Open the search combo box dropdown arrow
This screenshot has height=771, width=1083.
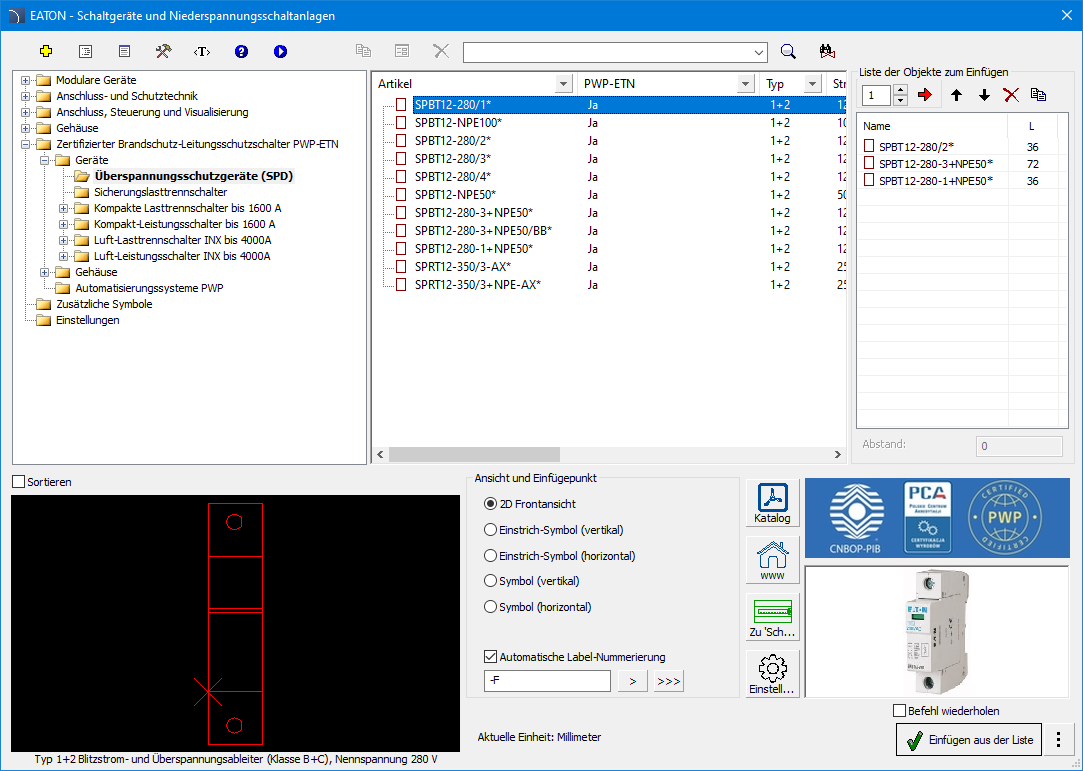pyautogui.click(x=758, y=52)
